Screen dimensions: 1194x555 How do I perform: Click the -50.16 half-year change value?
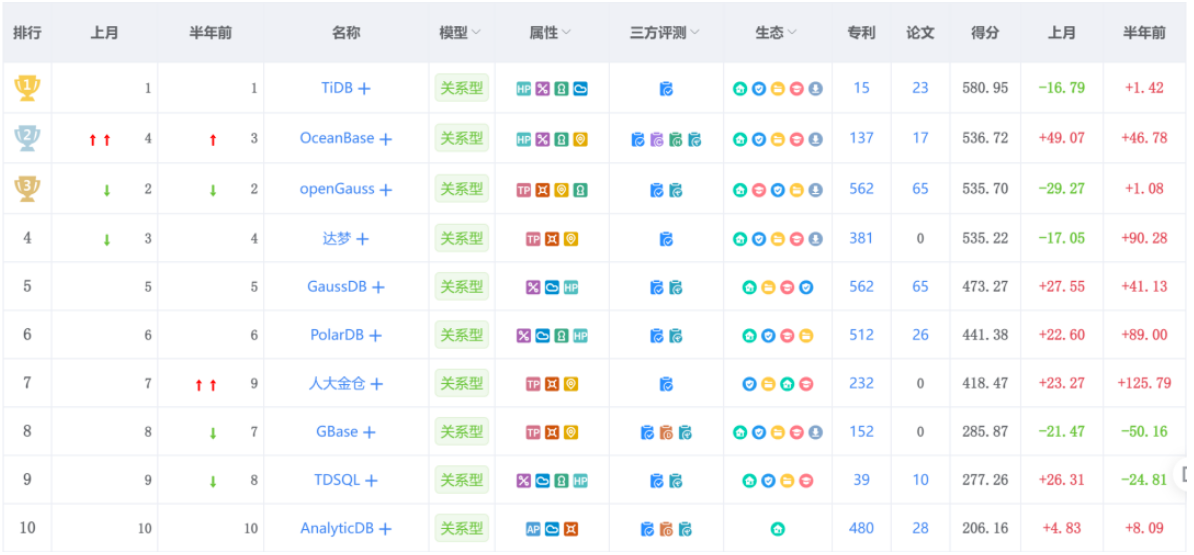pos(1144,432)
